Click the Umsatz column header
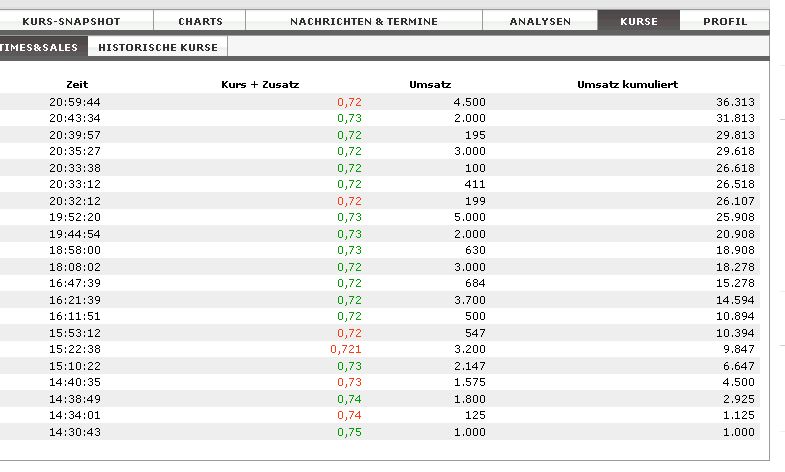This screenshot has width=785, height=472. [430, 85]
